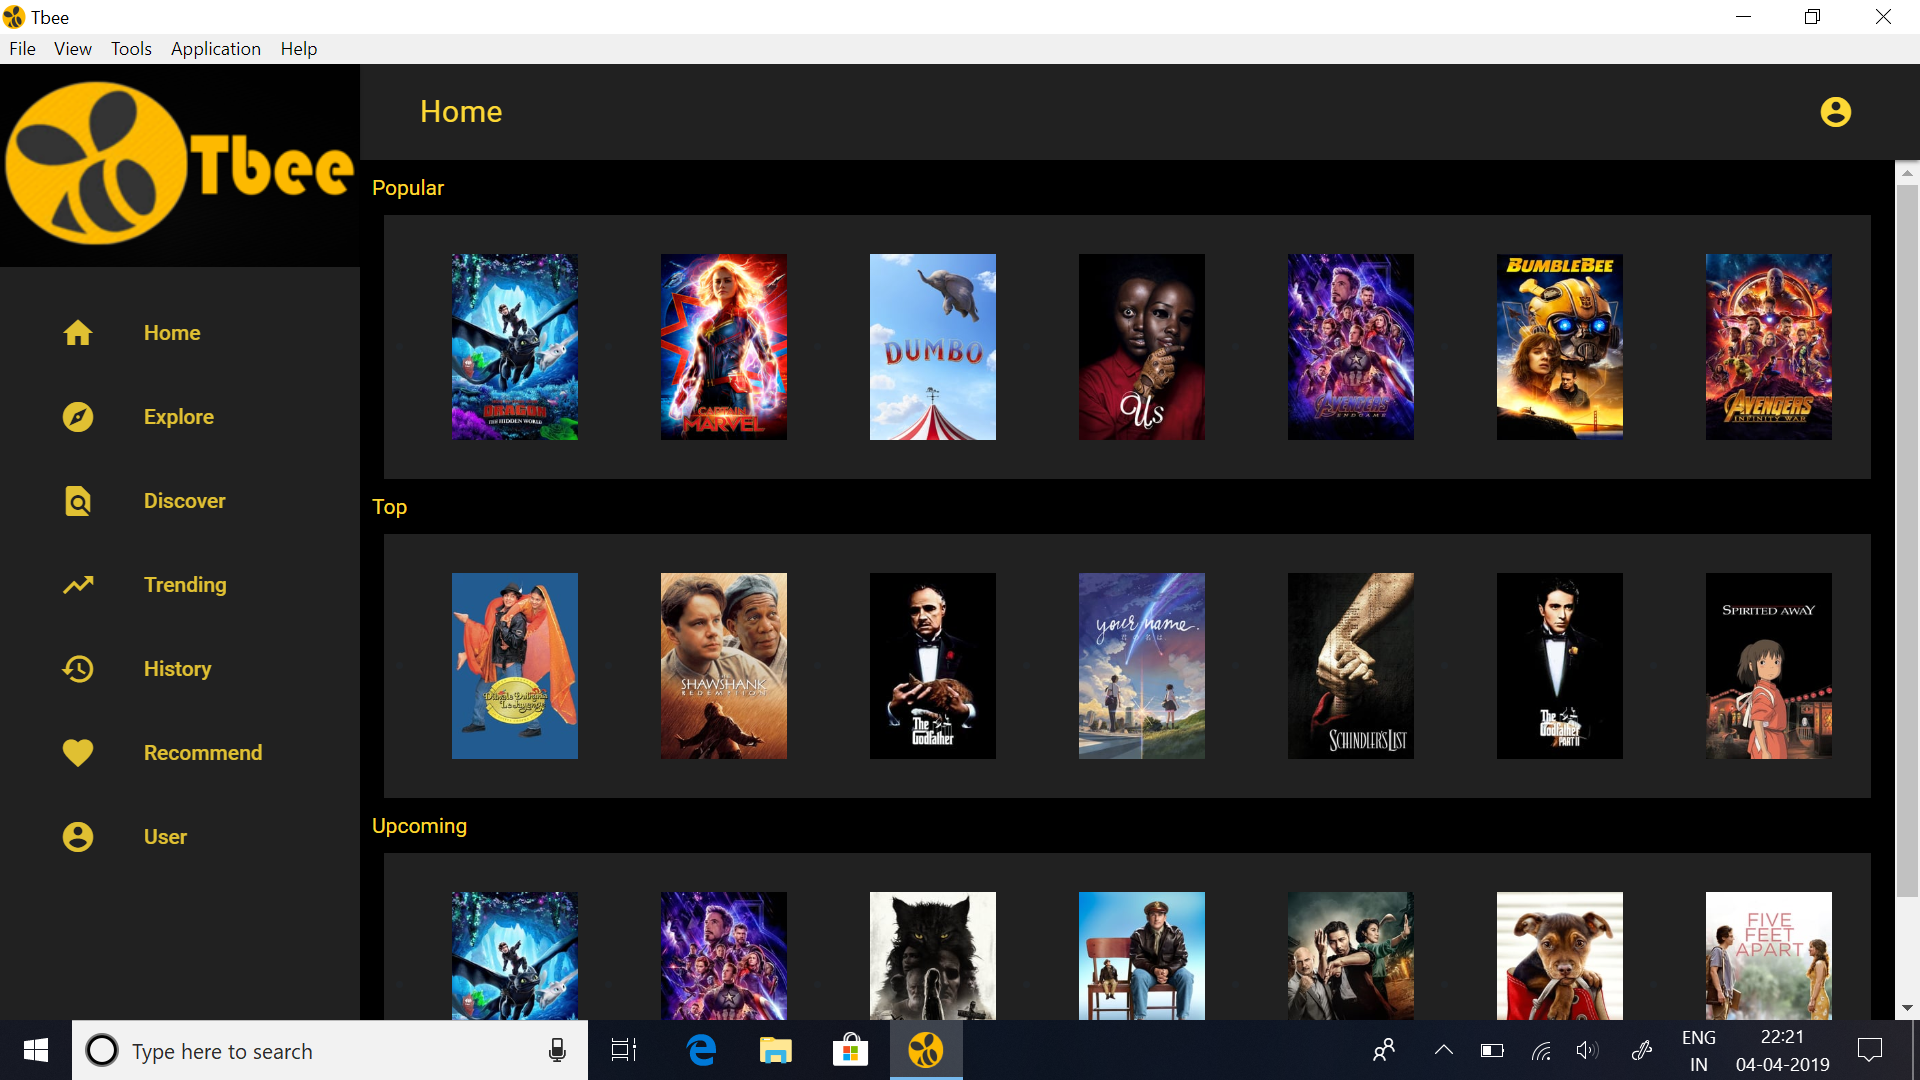This screenshot has width=1920, height=1080.
Task: Open the Shawshank Redemption poster
Action: (x=724, y=666)
